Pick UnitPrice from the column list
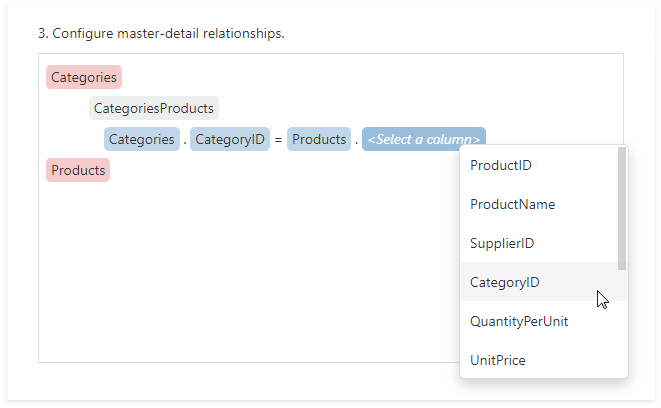 (497, 360)
